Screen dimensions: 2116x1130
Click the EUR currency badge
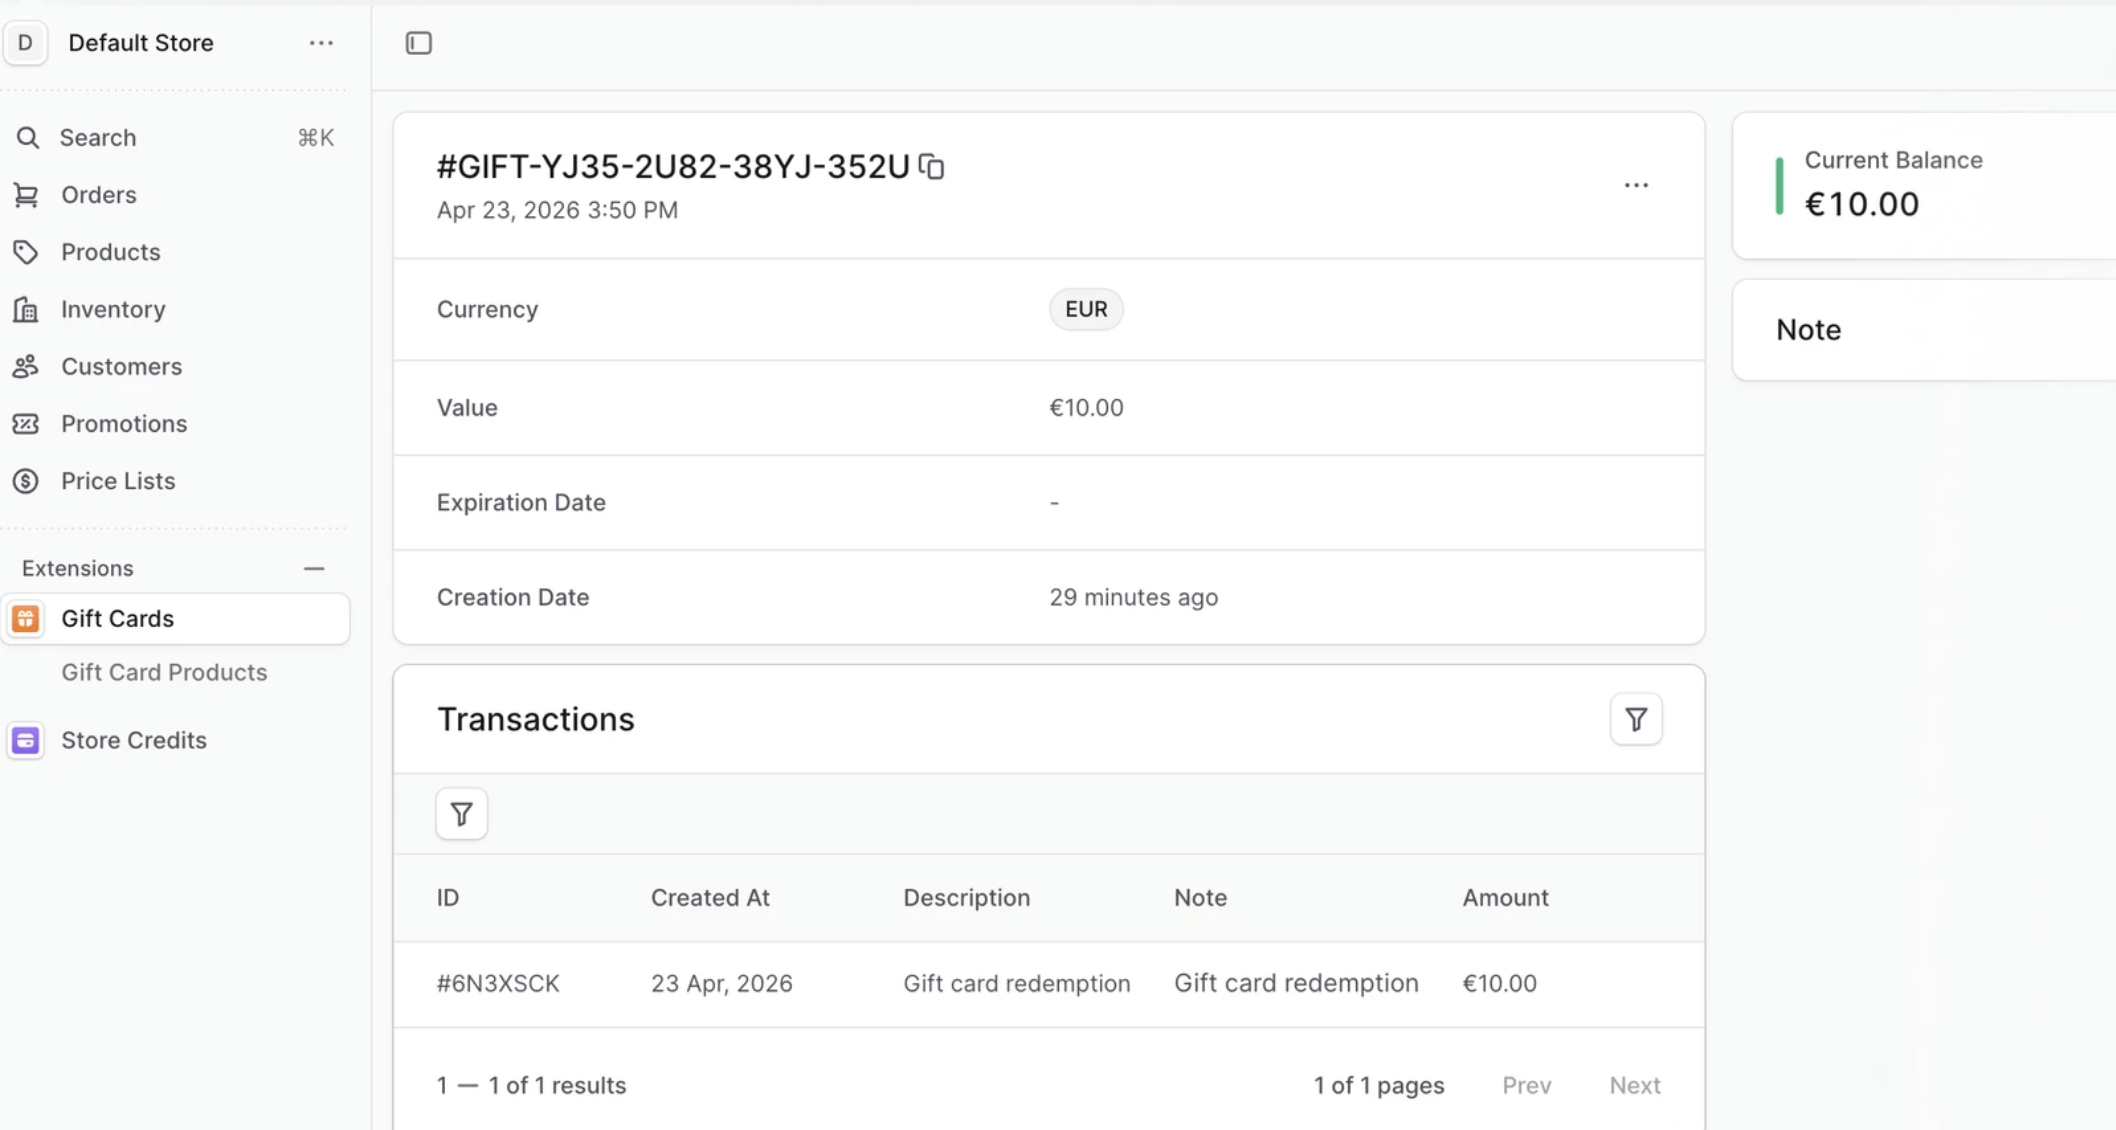(x=1086, y=309)
